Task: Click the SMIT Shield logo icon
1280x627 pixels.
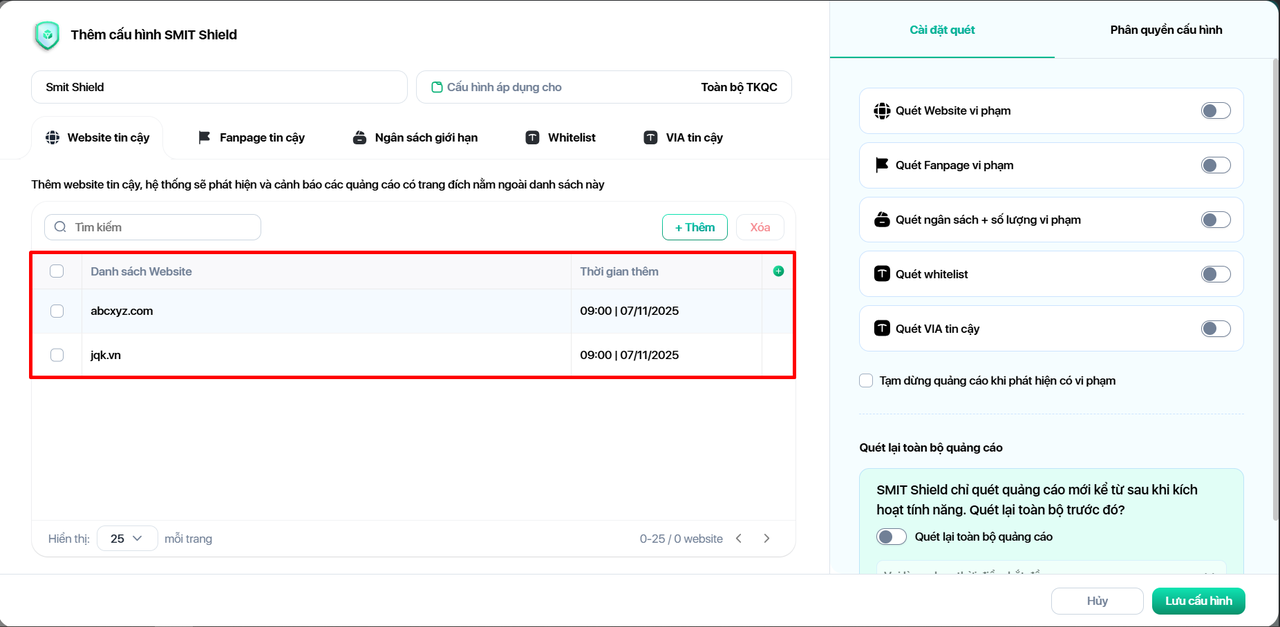Action: (47, 35)
